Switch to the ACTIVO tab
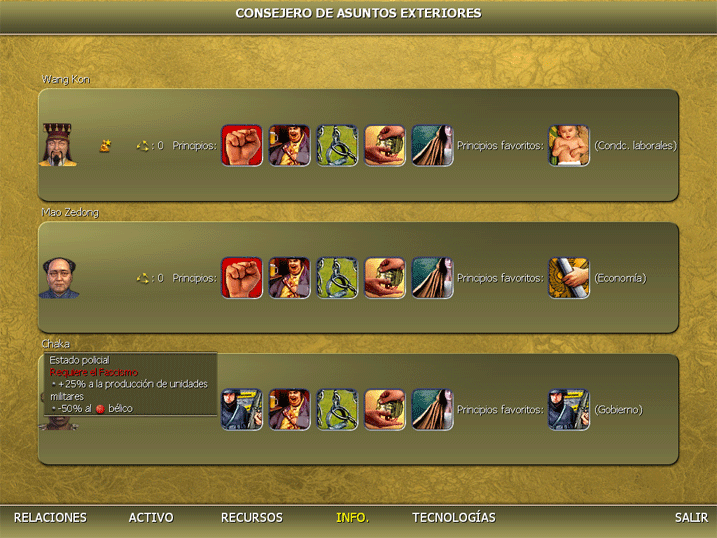Viewport: 717px width, 538px height. click(x=151, y=517)
